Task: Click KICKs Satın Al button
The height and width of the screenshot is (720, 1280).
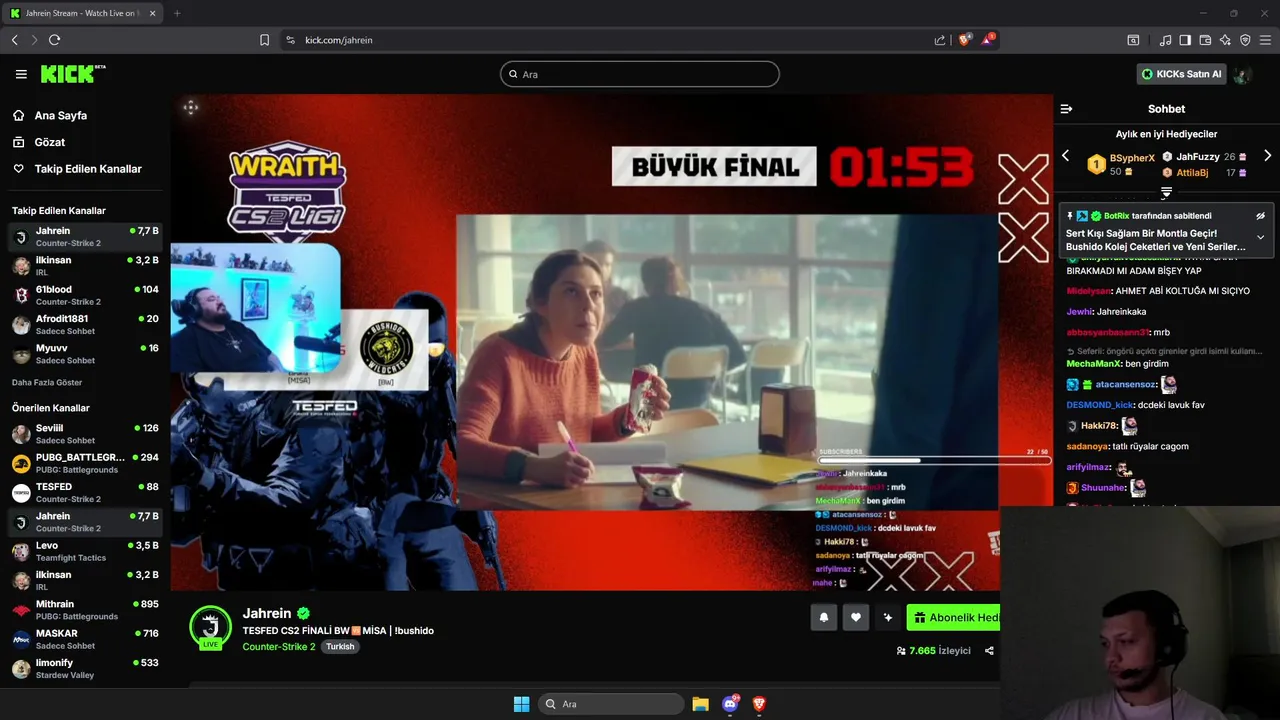Action: click(x=1180, y=74)
